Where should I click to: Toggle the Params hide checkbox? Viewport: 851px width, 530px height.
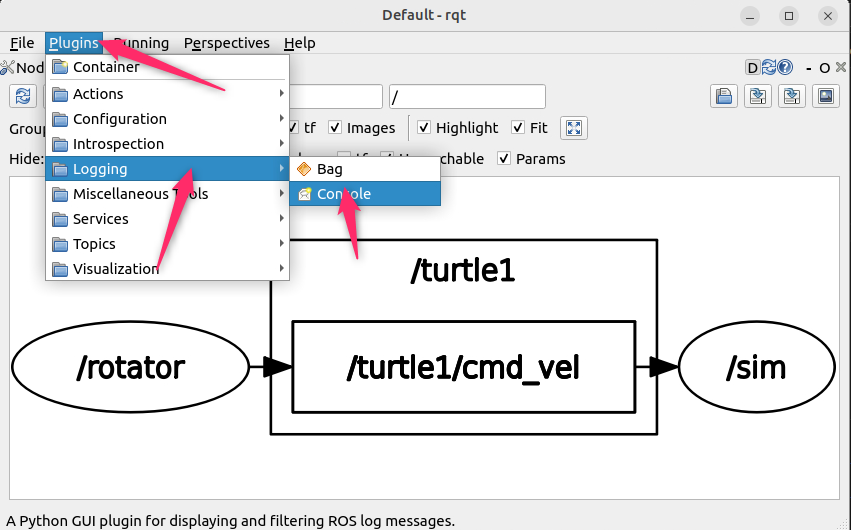point(504,159)
